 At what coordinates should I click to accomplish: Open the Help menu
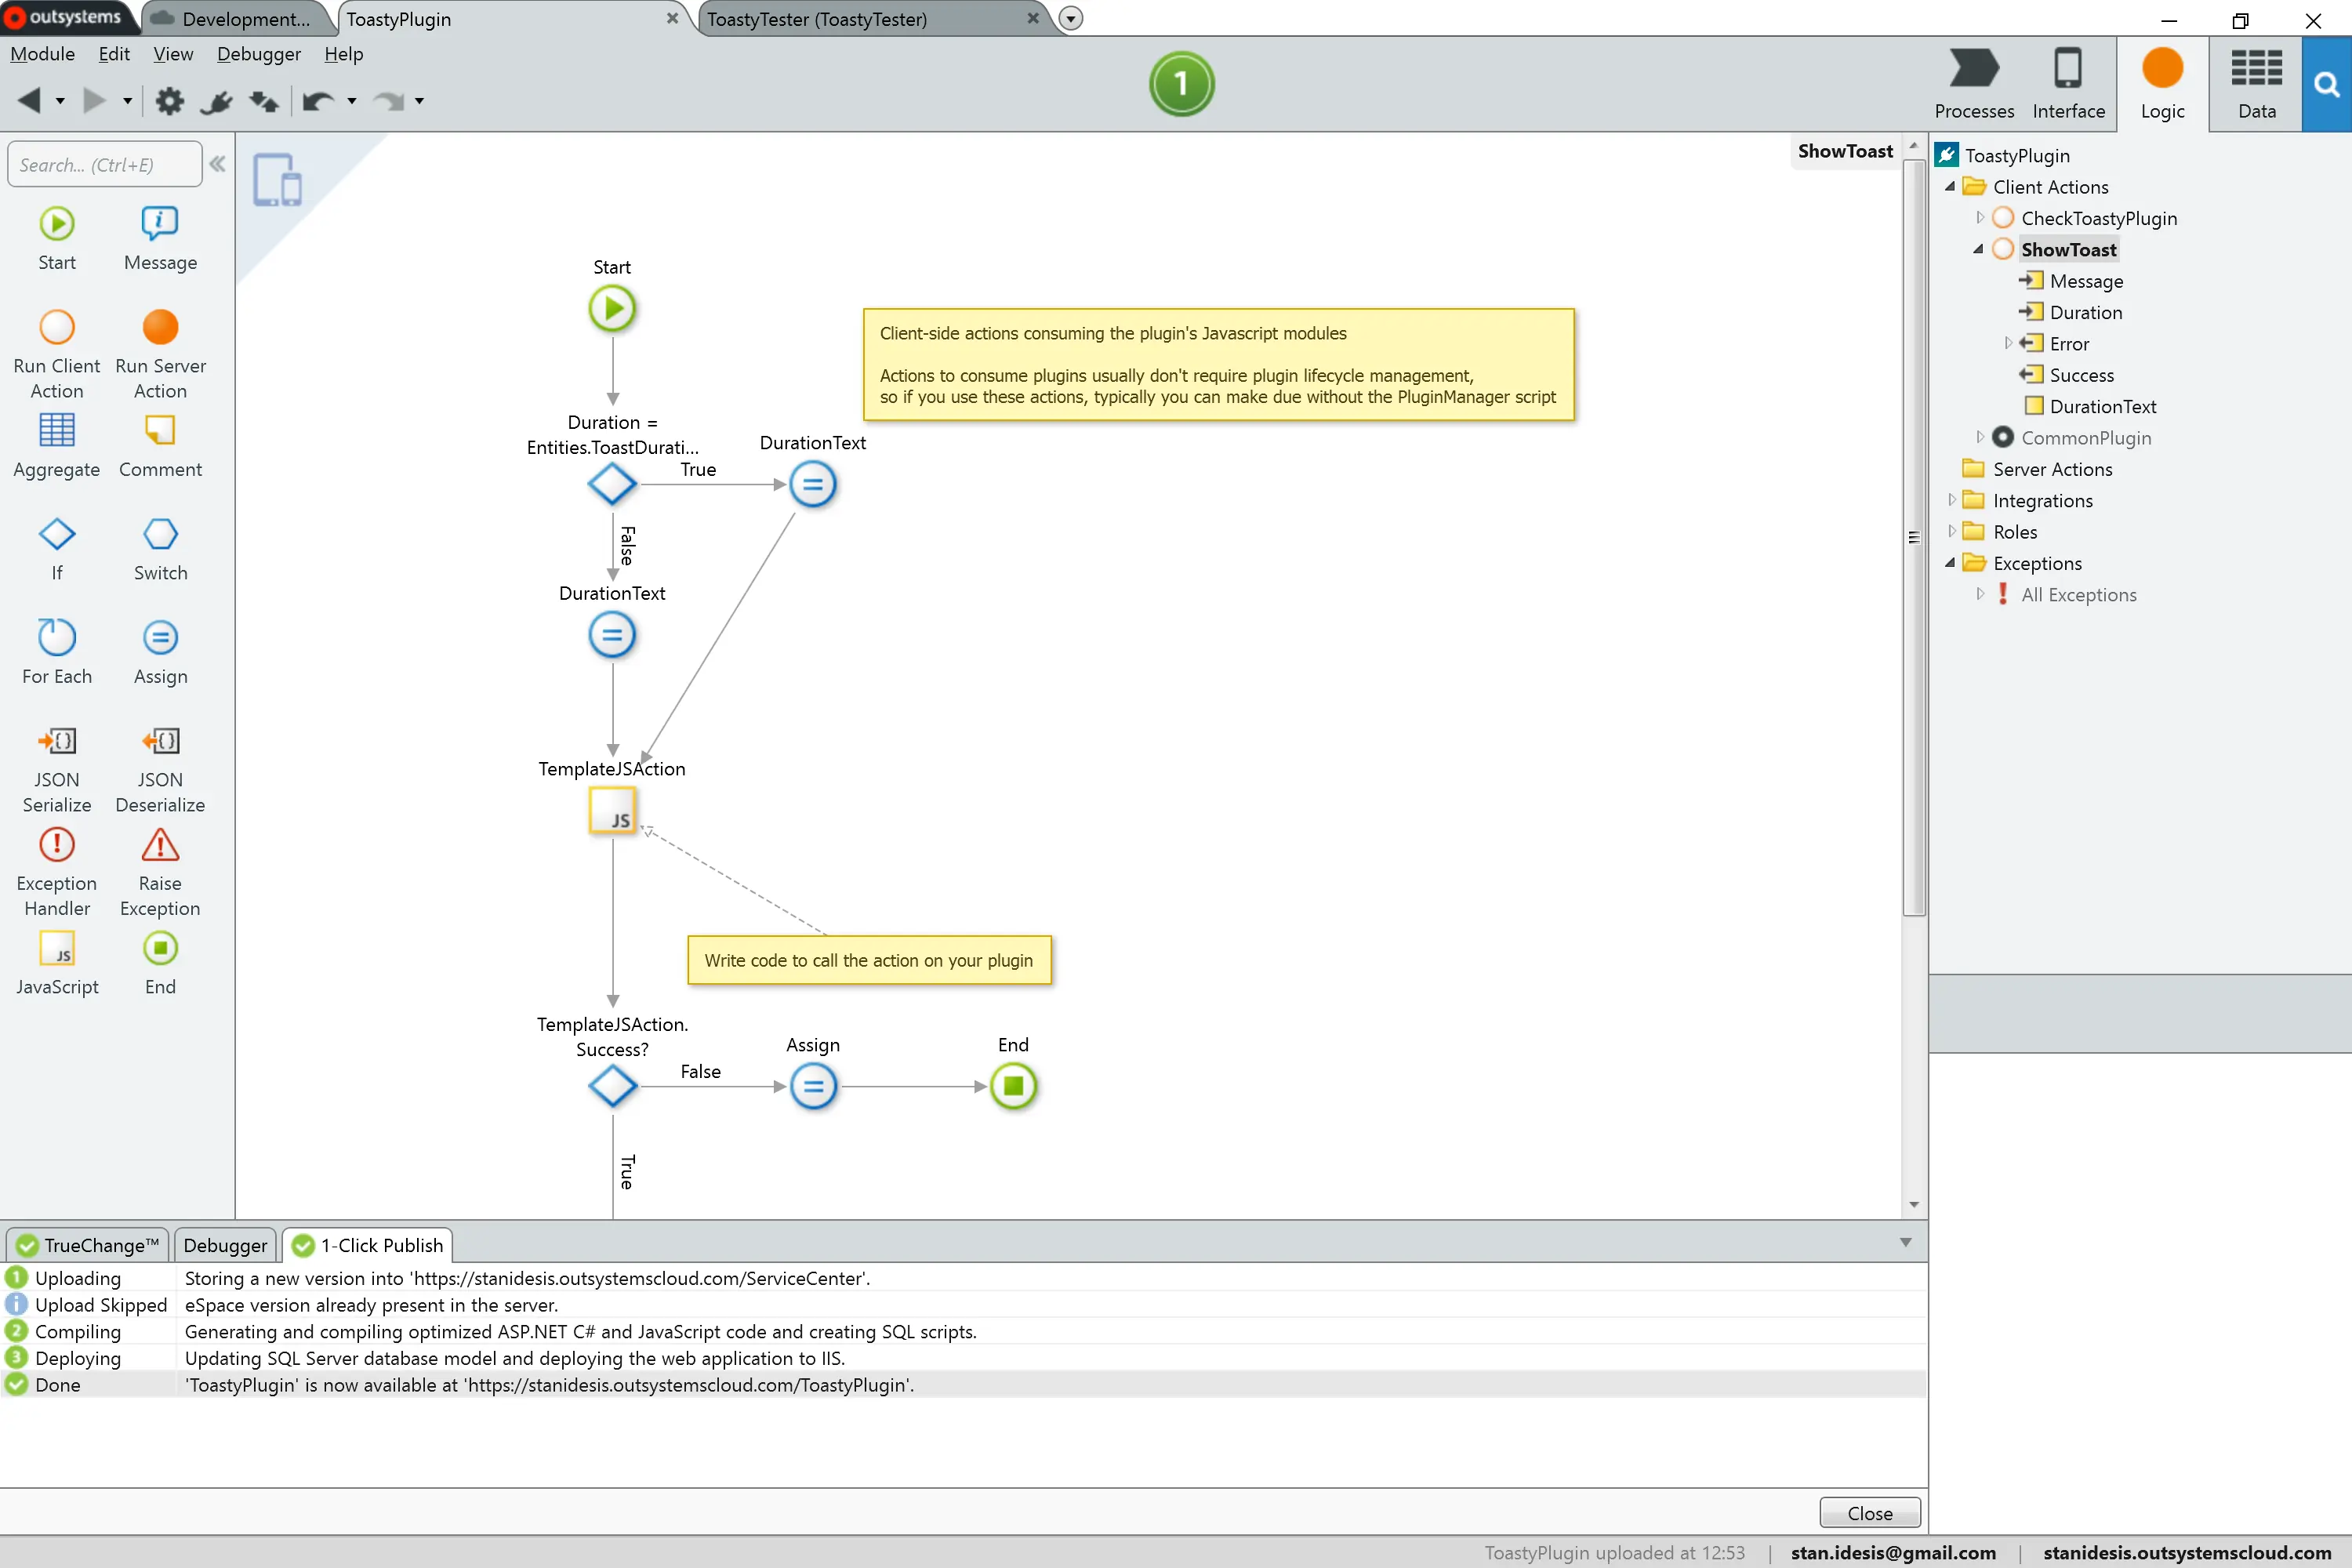(343, 54)
